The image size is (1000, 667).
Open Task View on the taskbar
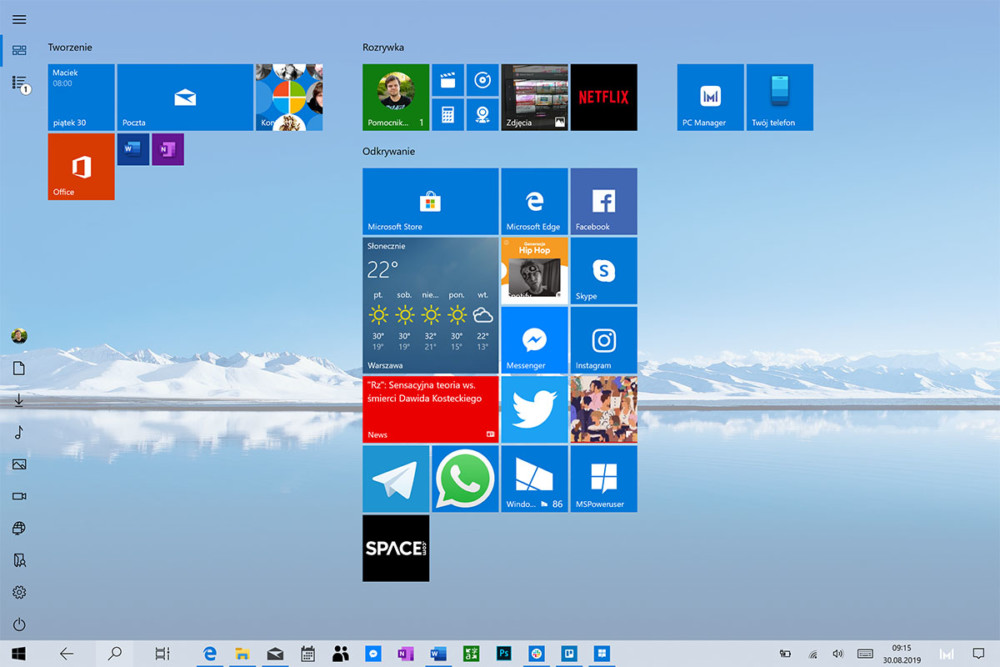tap(163, 654)
